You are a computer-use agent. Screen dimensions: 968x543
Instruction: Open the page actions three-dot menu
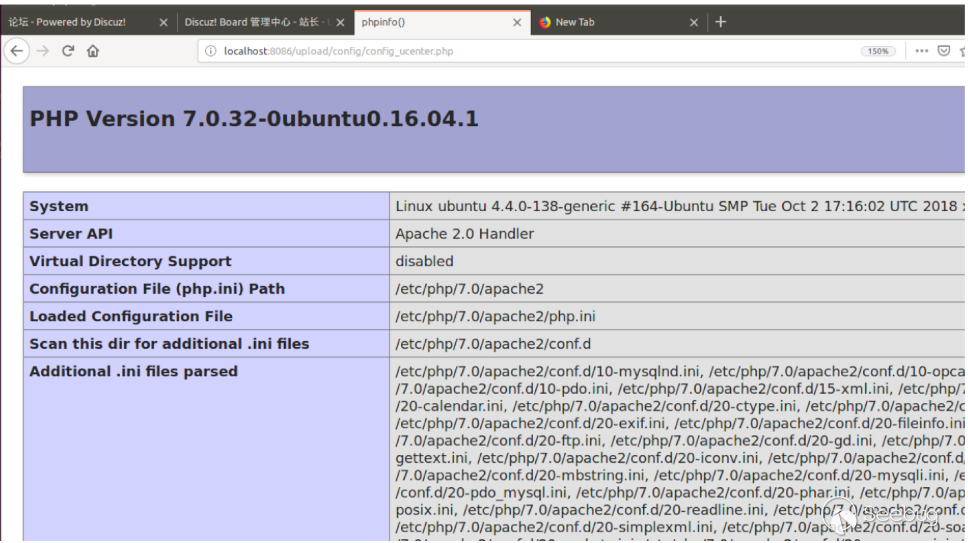[x=921, y=51]
